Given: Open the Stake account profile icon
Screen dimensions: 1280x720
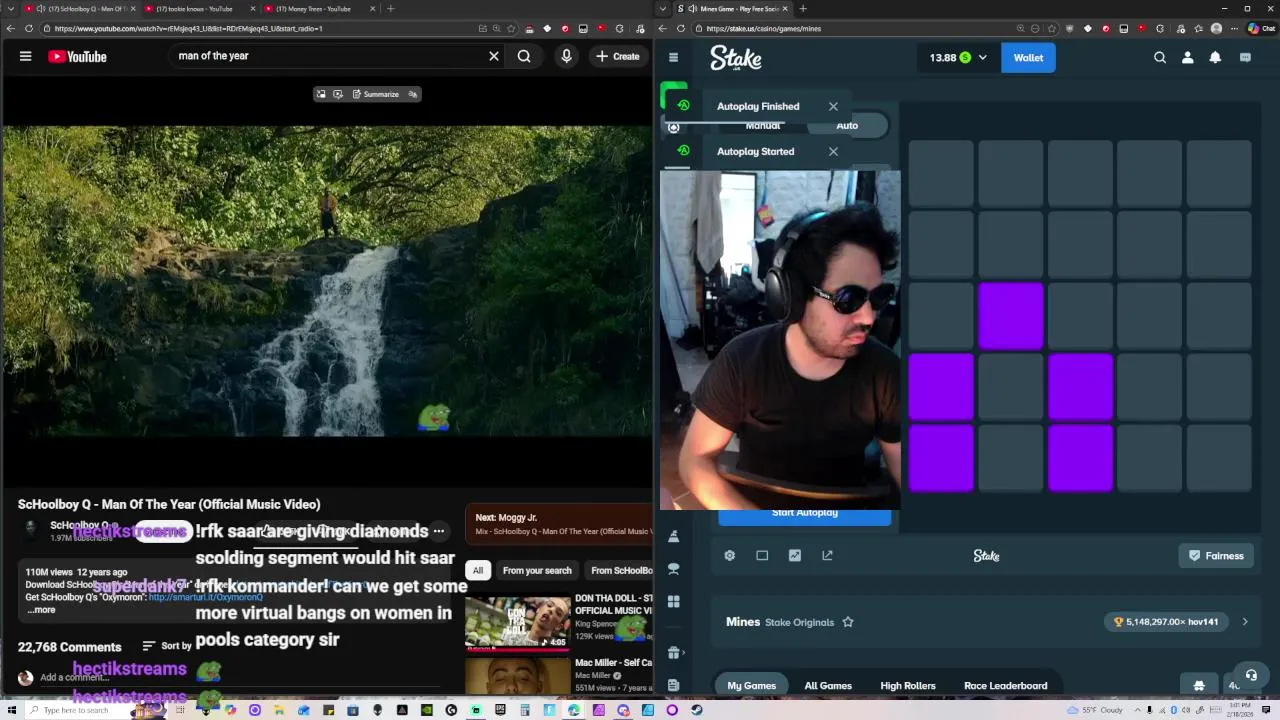Looking at the screenshot, I should click(1187, 57).
